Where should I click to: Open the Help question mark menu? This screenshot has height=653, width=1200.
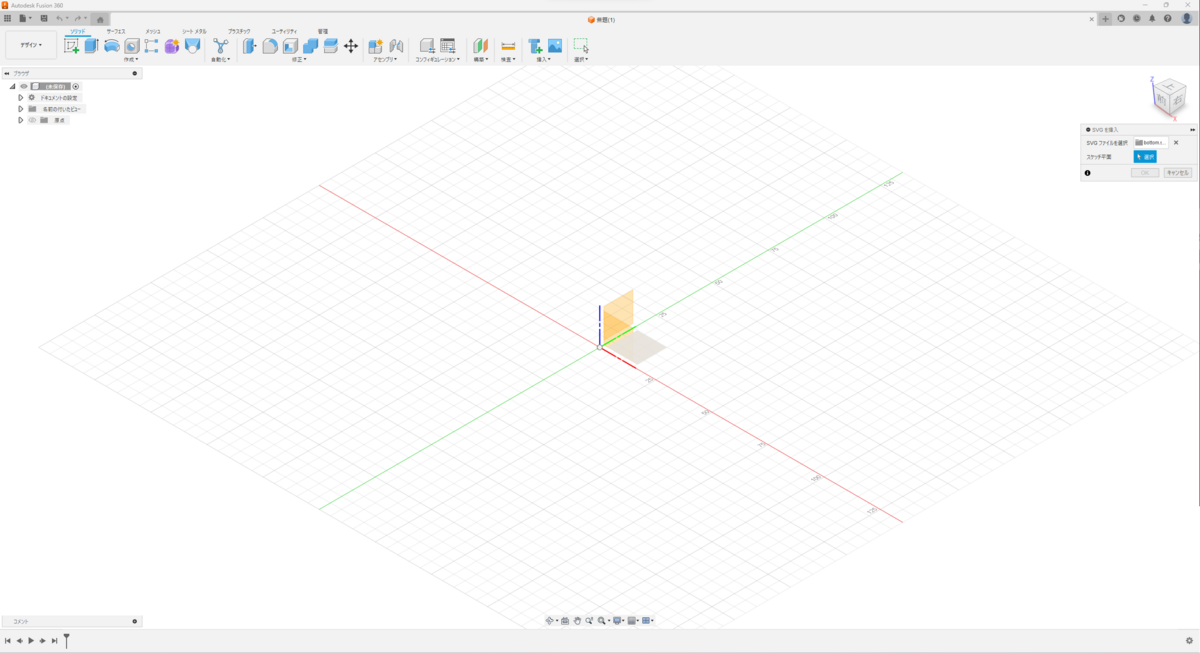point(1167,18)
